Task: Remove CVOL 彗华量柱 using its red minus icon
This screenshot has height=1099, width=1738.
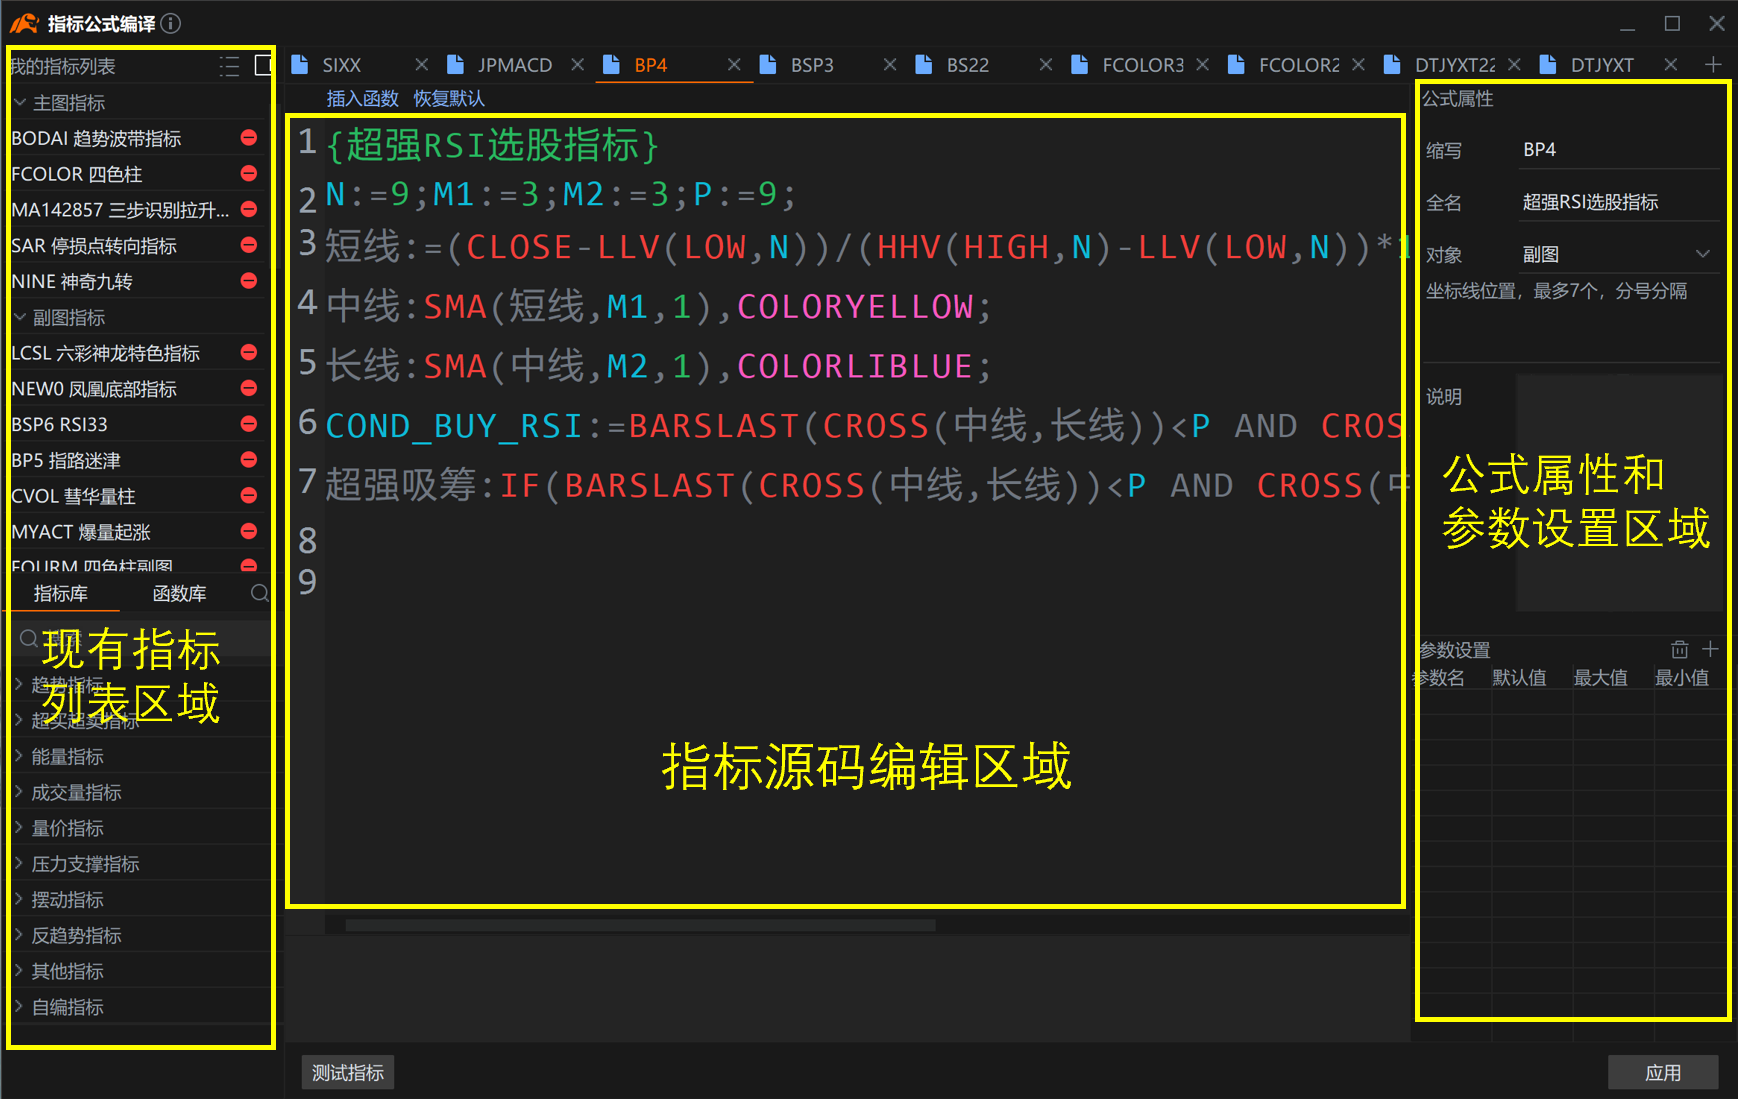Action: [249, 496]
